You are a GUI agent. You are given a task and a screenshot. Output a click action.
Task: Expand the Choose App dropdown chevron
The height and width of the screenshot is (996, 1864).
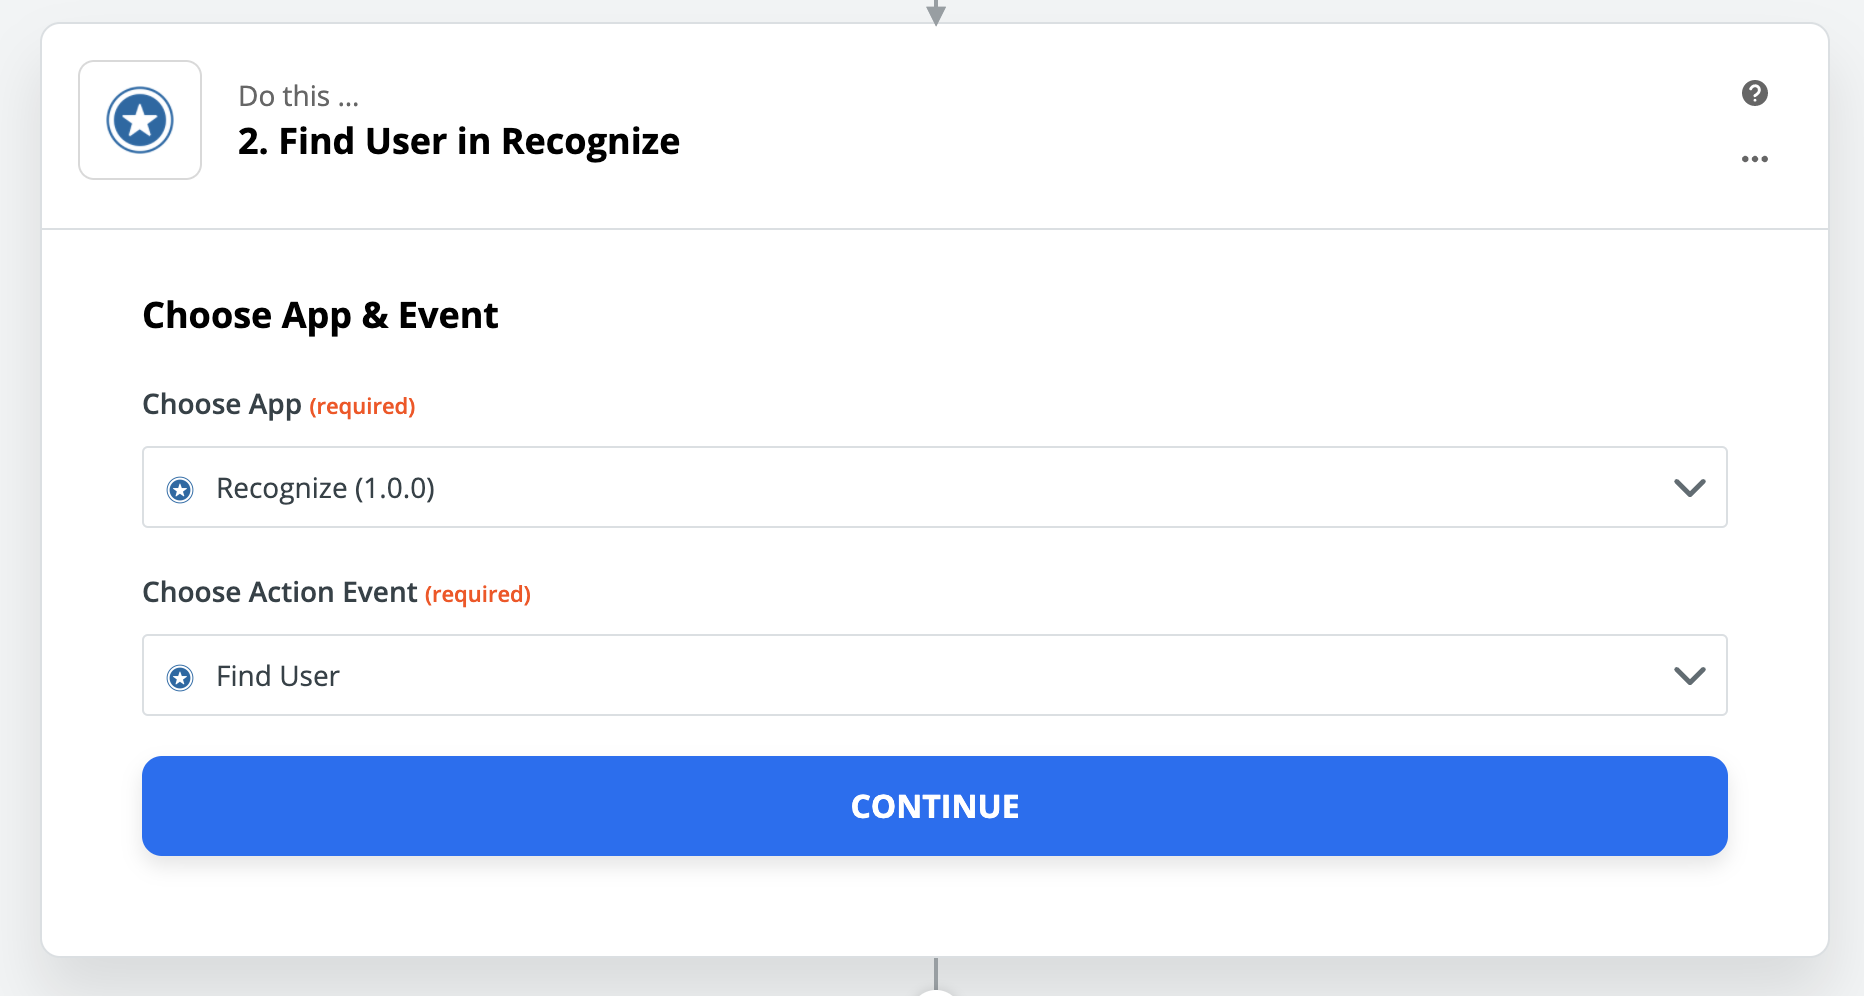pyautogui.click(x=1690, y=489)
